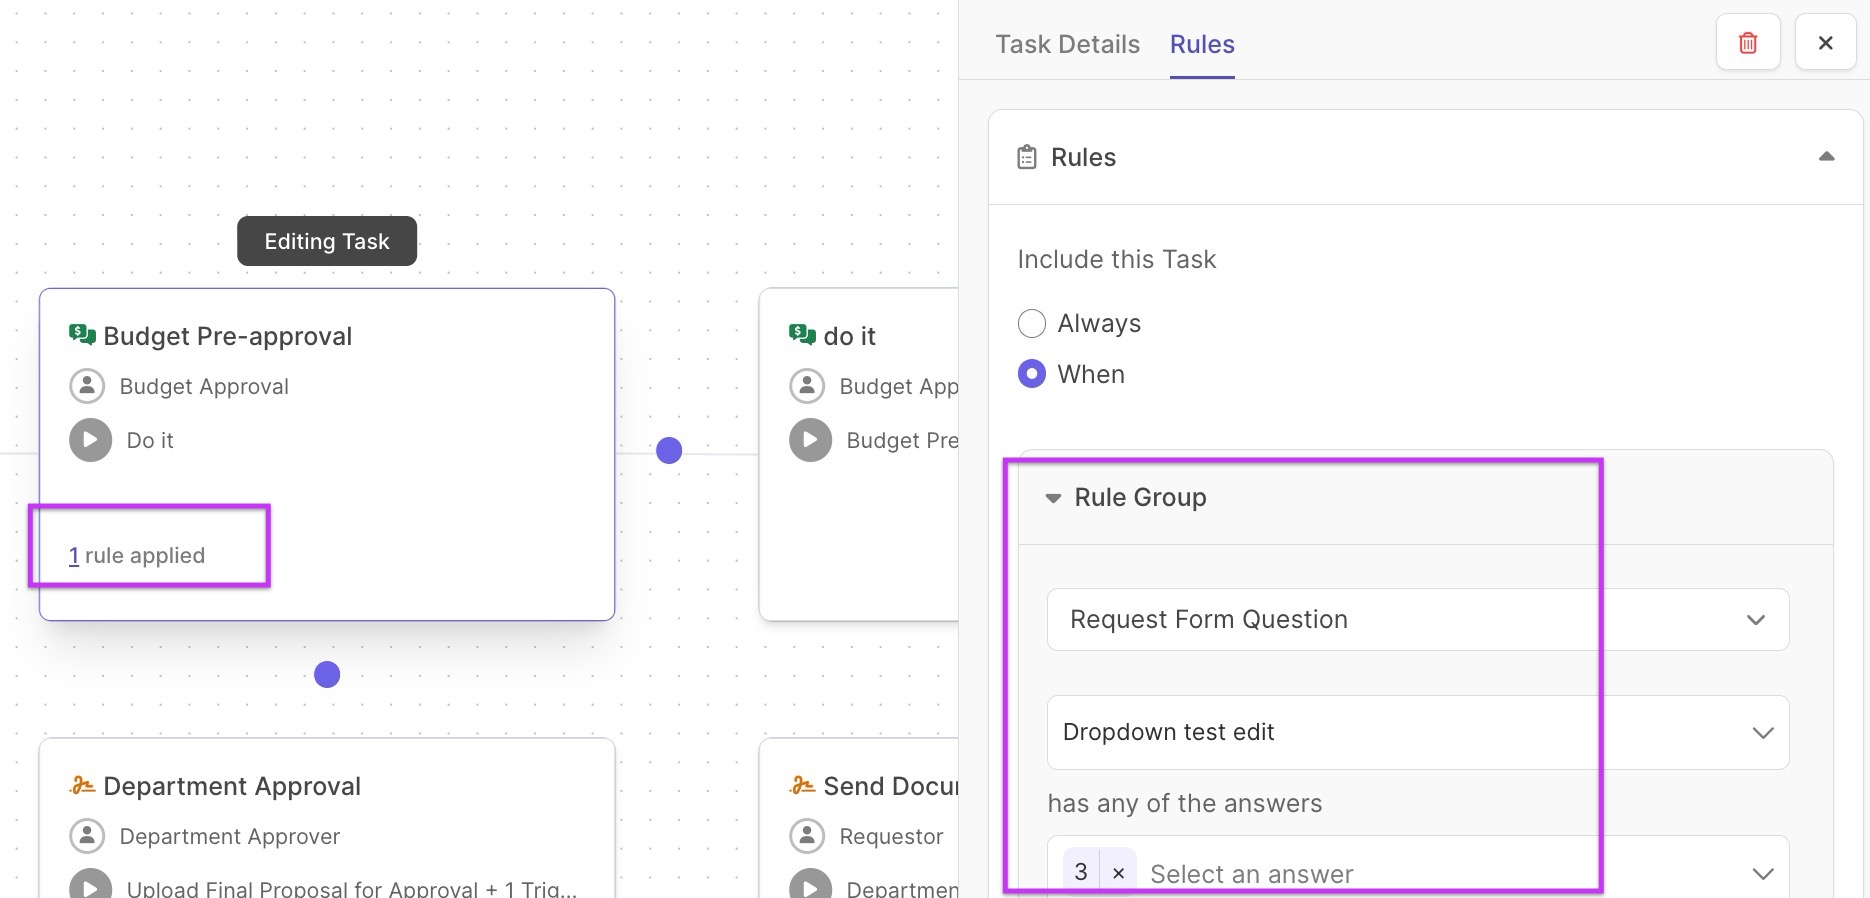Select the Always radio option

[x=1031, y=323]
